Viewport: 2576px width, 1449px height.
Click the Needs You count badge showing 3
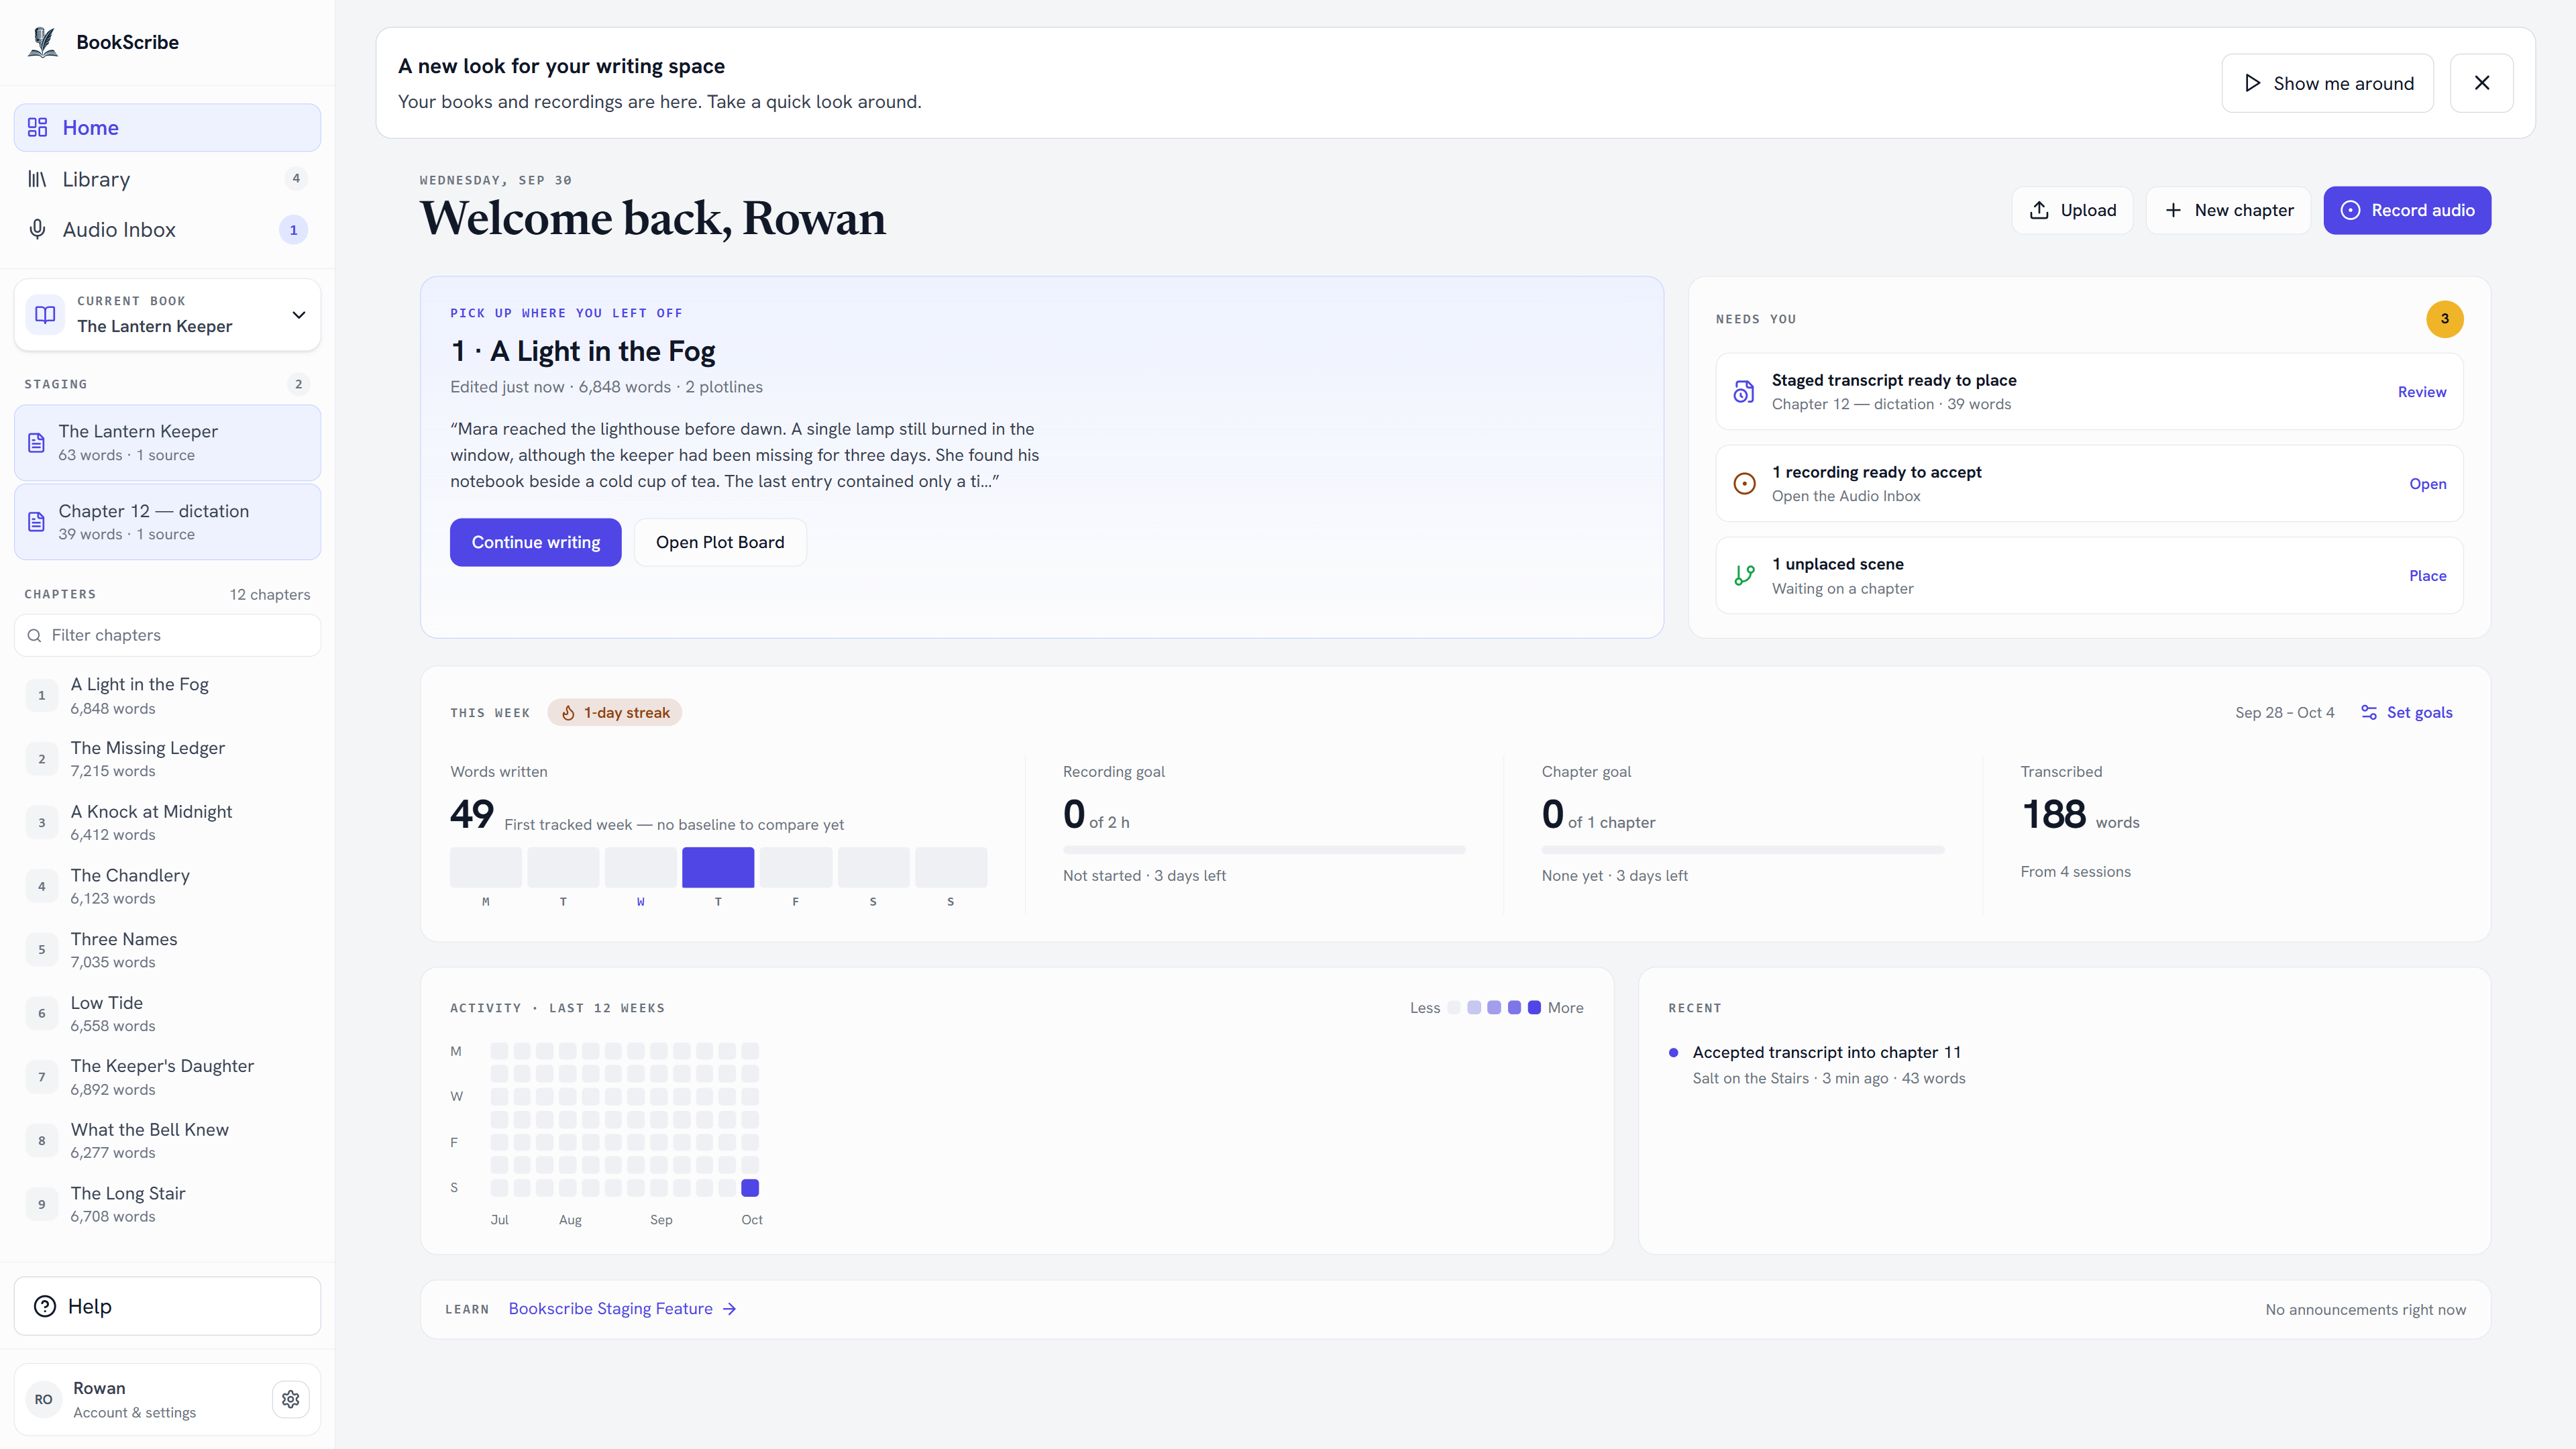point(2445,319)
